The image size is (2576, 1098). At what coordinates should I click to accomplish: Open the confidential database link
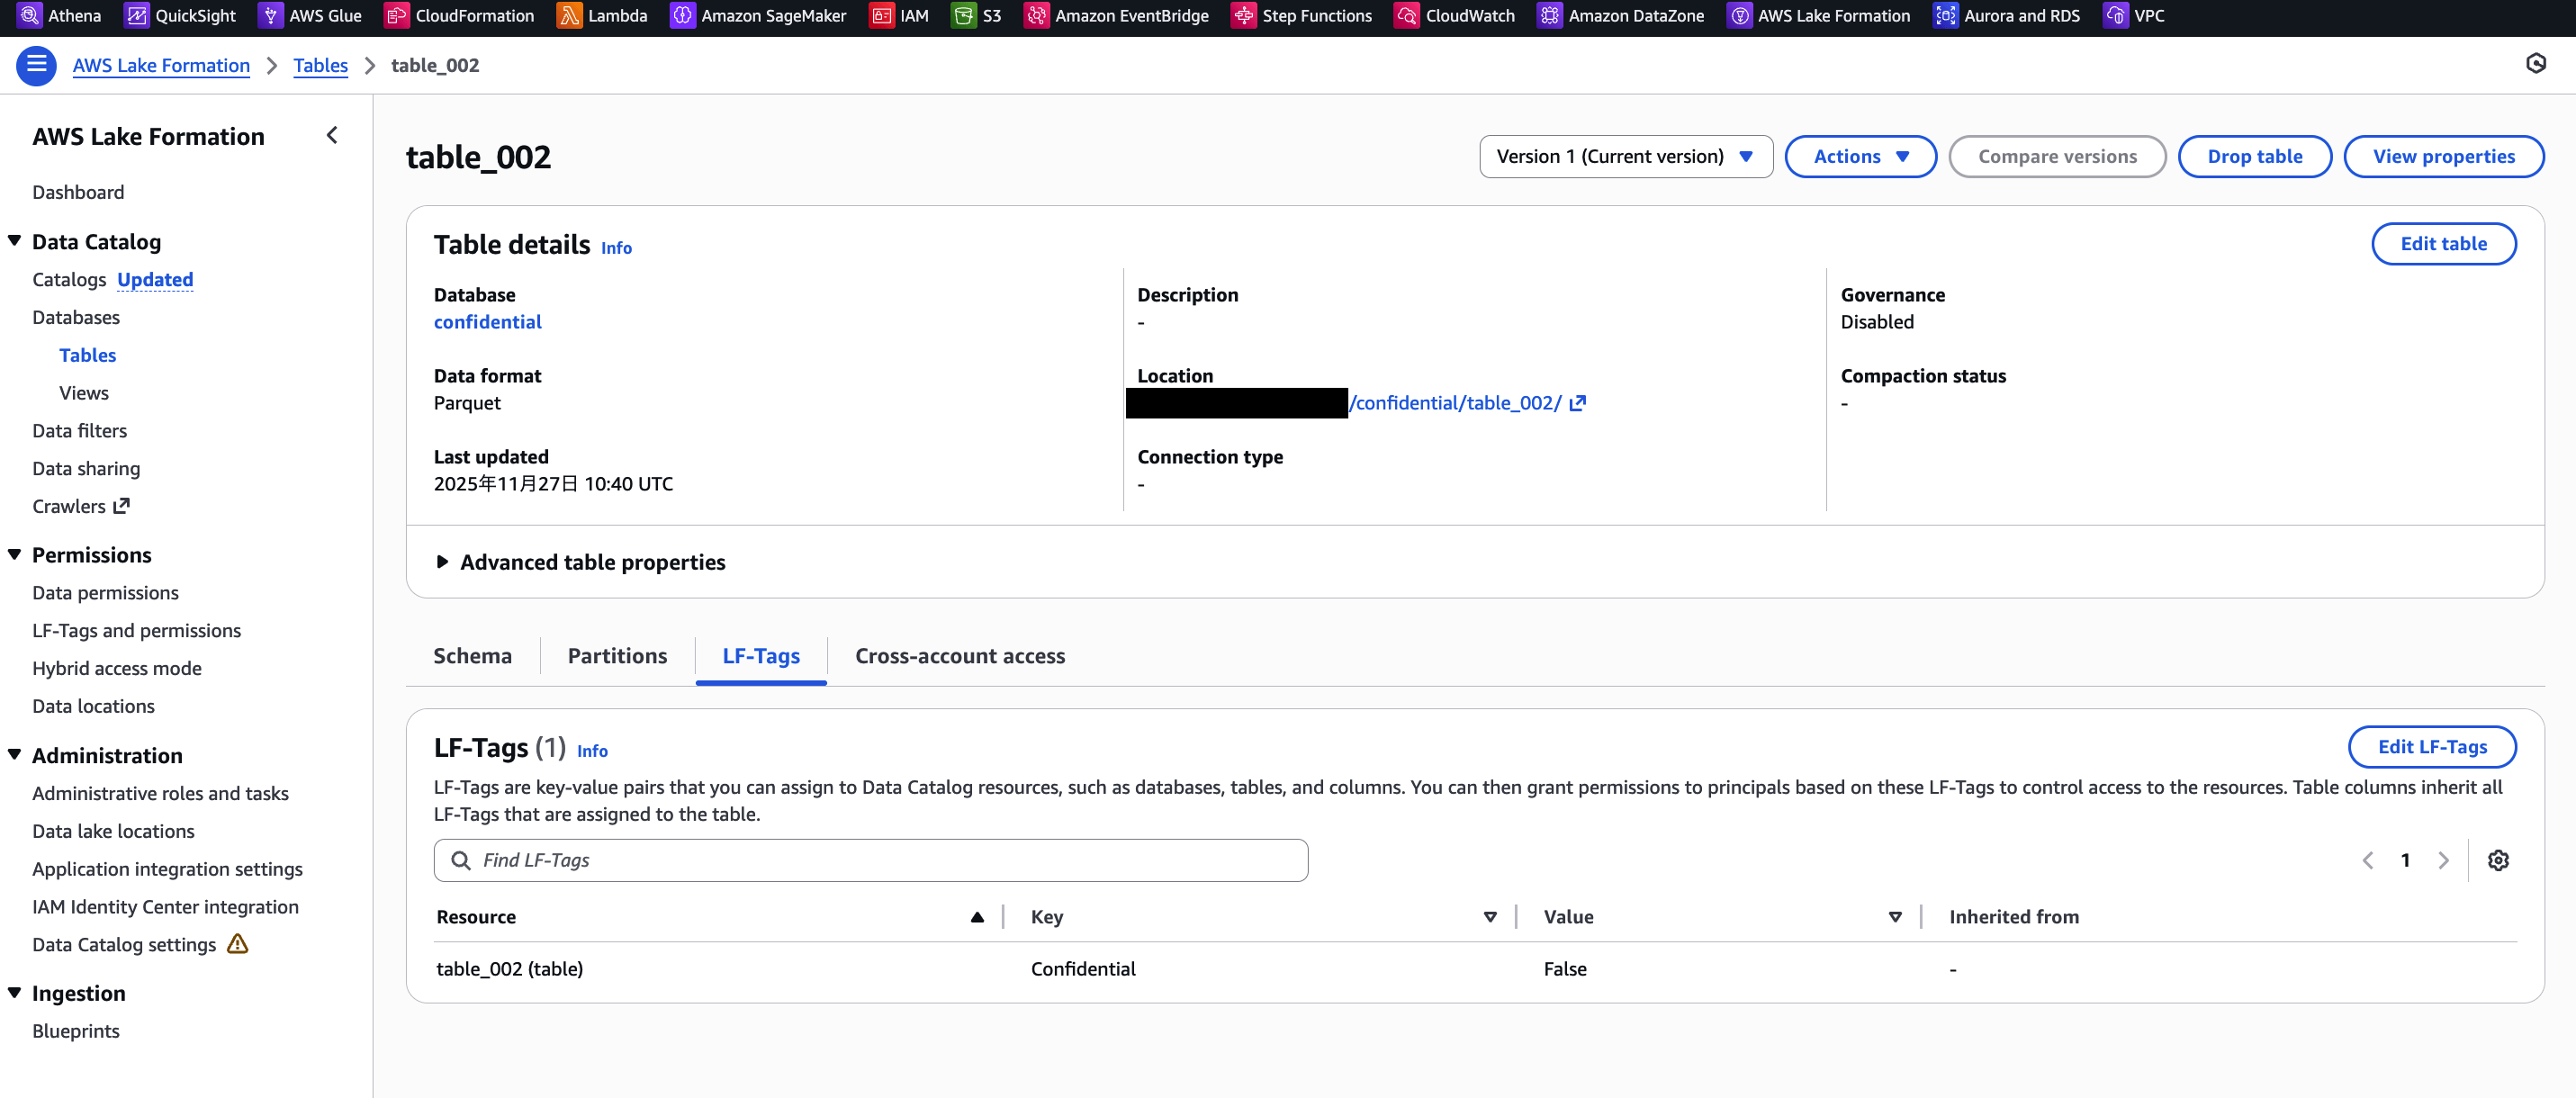[x=487, y=322]
